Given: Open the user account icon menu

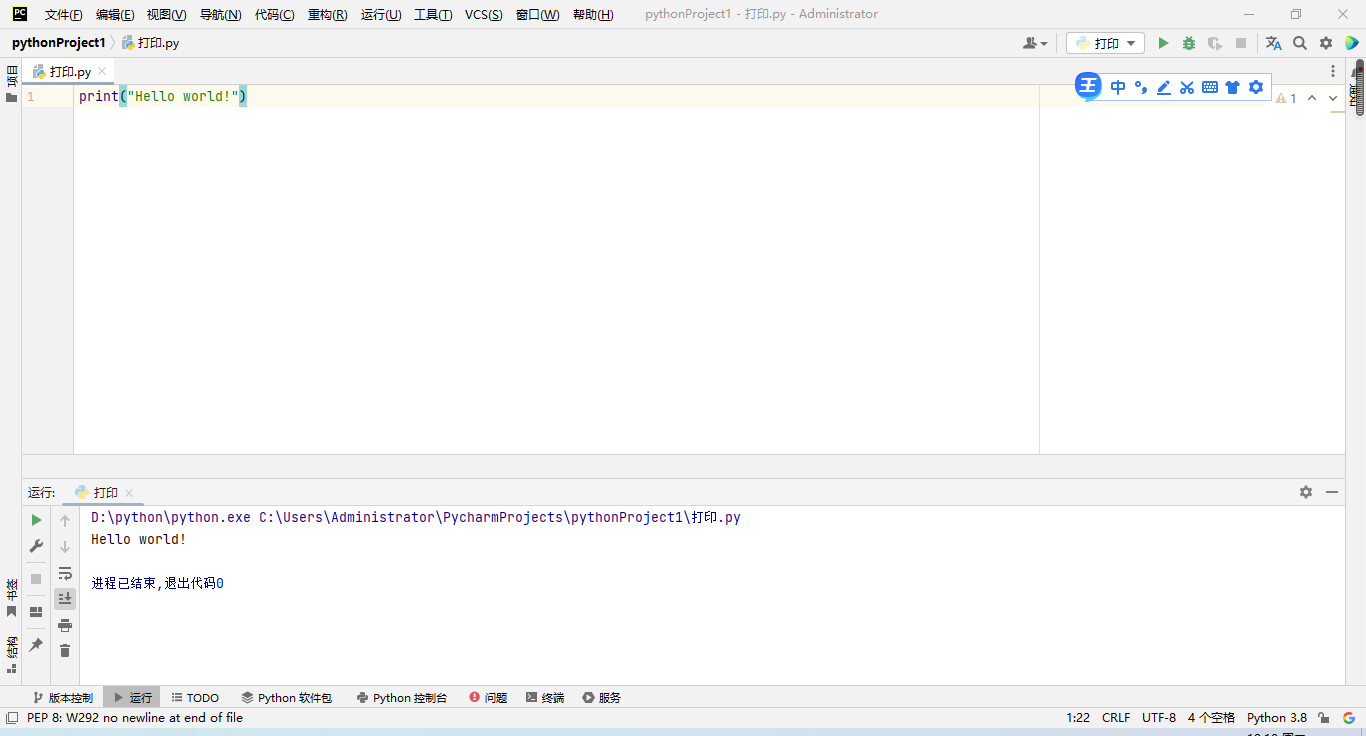Looking at the screenshot, I should click(x=1035, y=43).
